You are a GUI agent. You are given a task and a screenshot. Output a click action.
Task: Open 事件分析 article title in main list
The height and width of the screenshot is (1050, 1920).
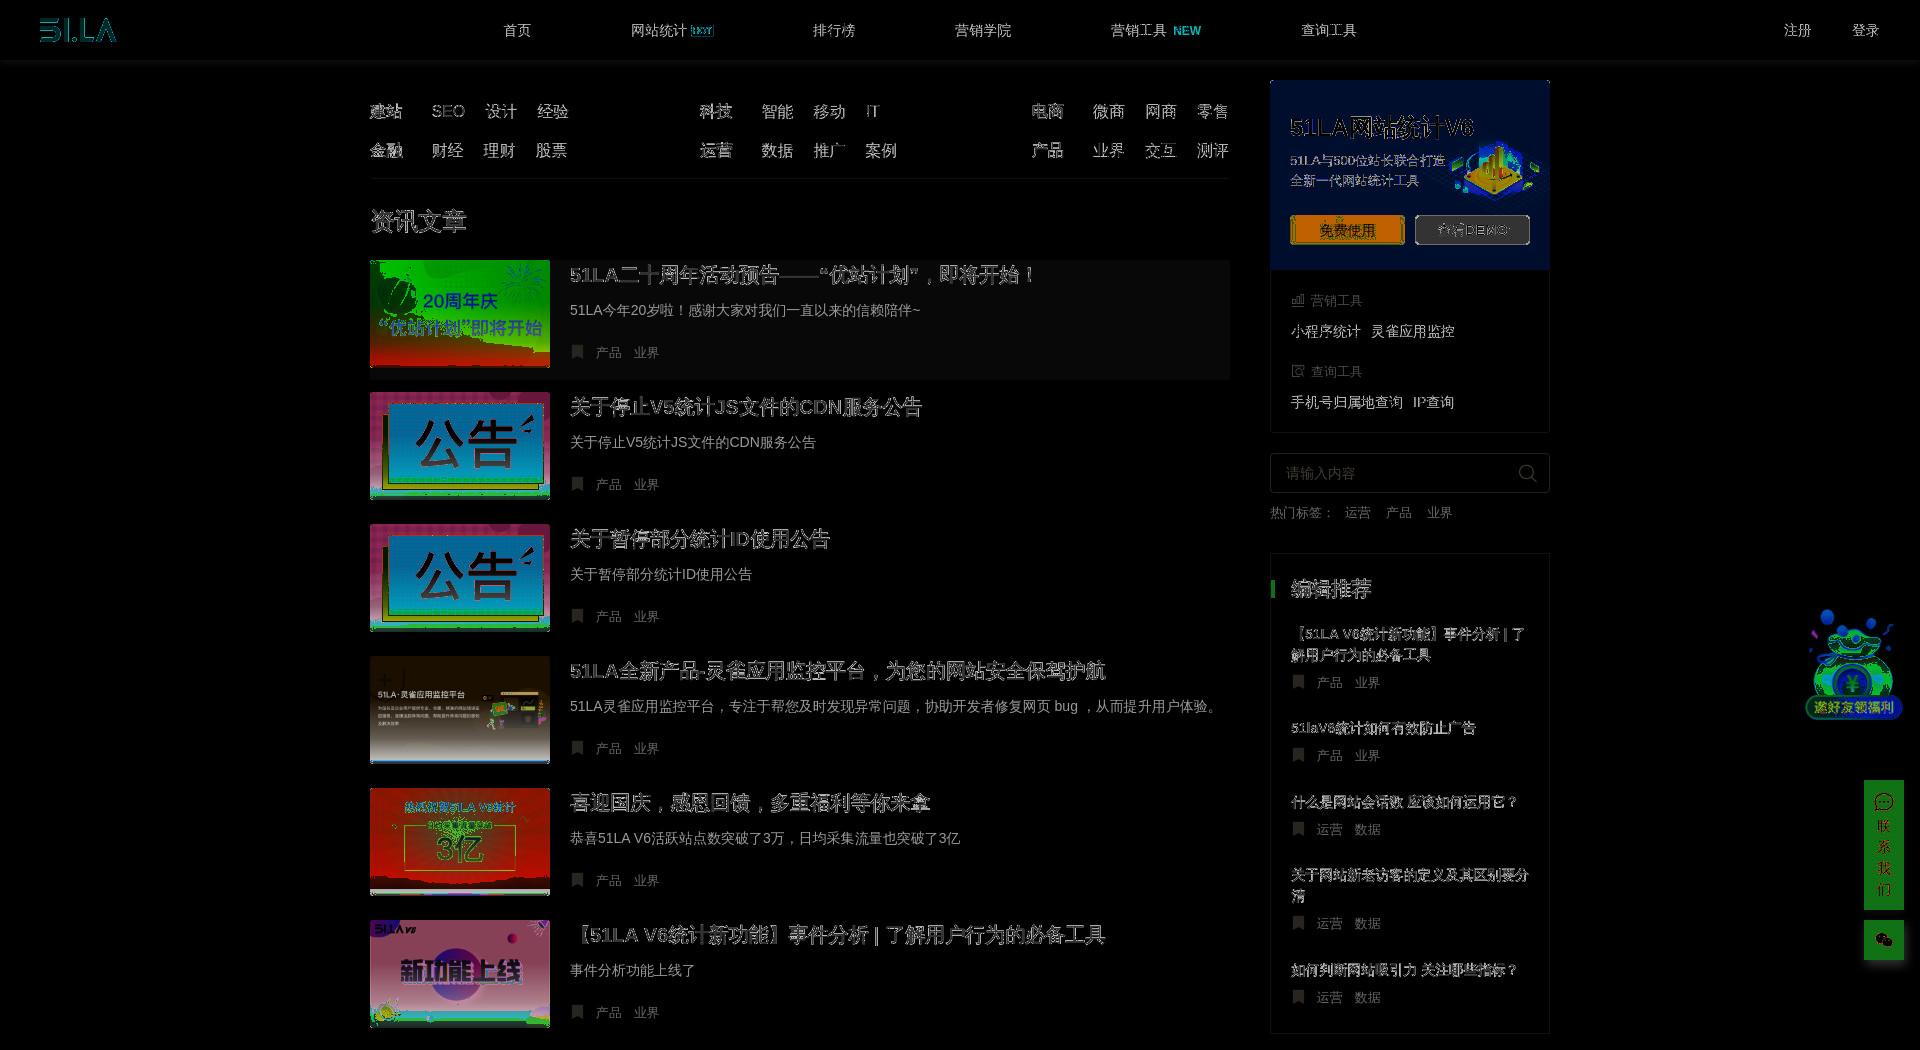click(x=838, y=935)
